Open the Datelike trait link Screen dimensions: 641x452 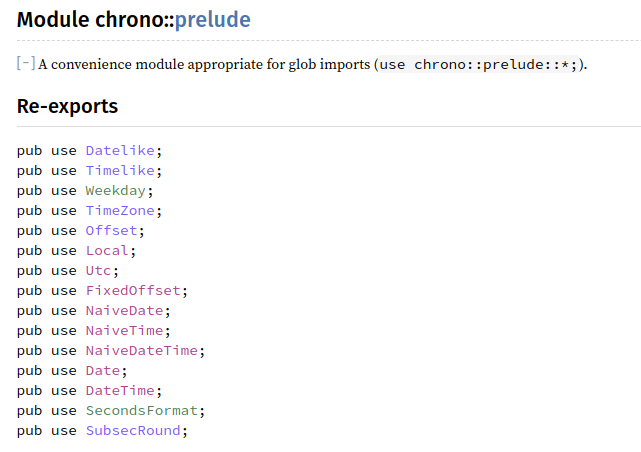tap(120, 150)
